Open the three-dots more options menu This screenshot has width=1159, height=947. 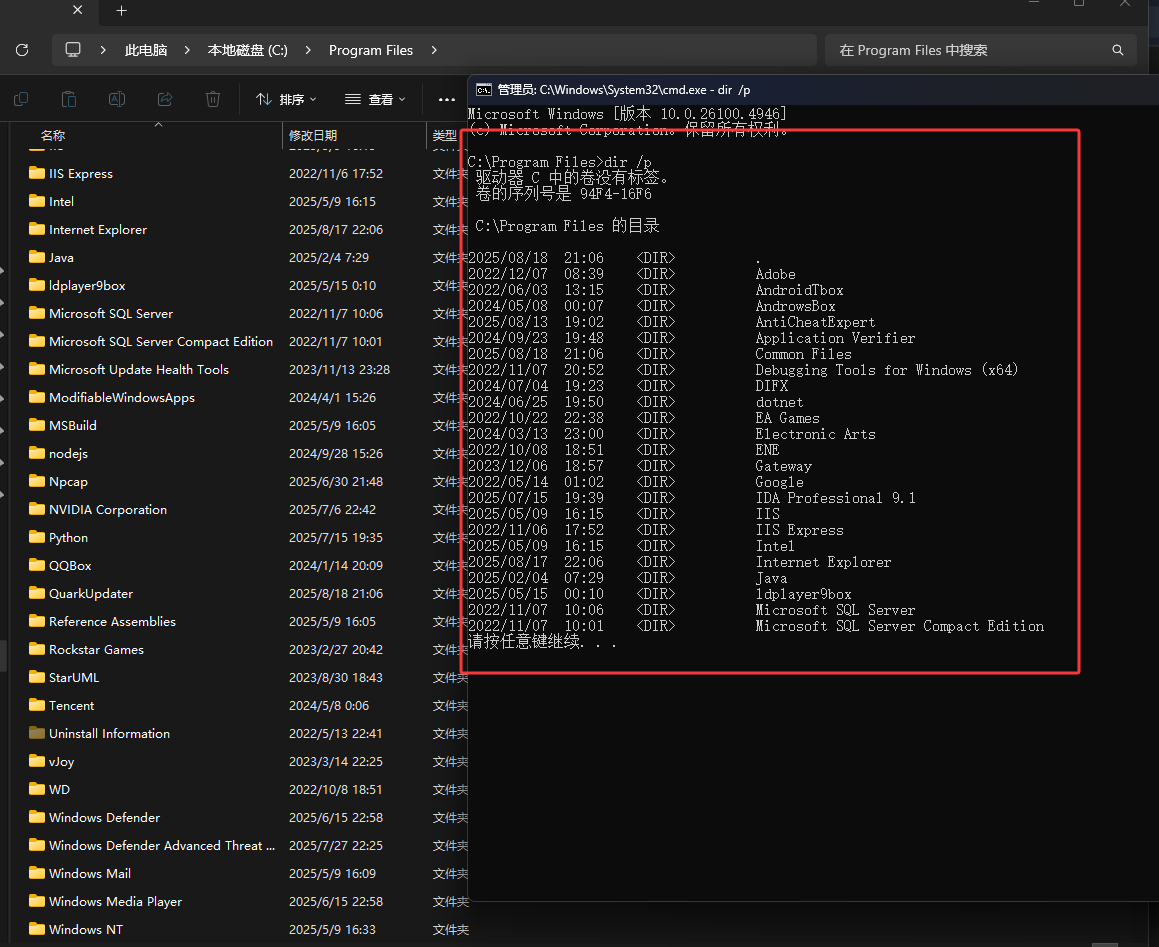click(446, 99)
